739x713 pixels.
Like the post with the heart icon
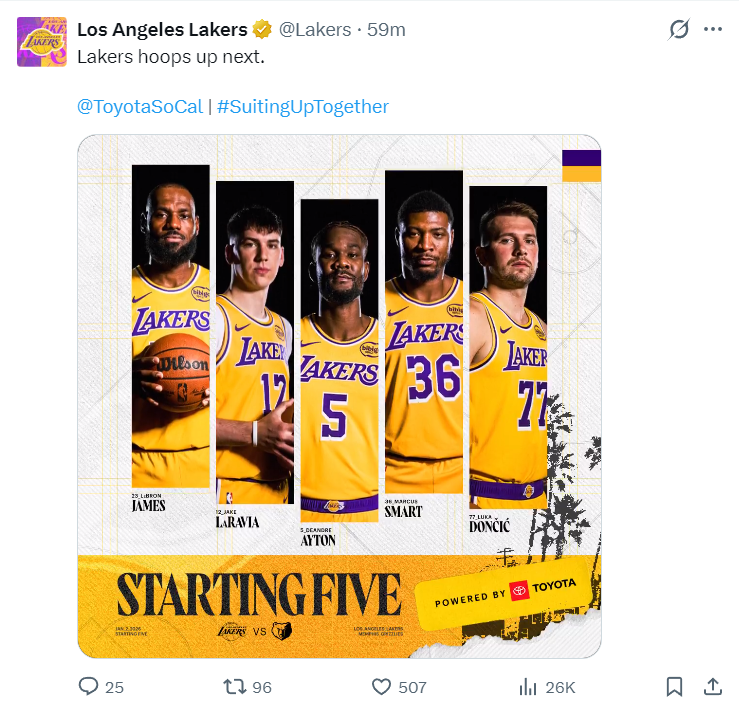(x=381, y=687)
